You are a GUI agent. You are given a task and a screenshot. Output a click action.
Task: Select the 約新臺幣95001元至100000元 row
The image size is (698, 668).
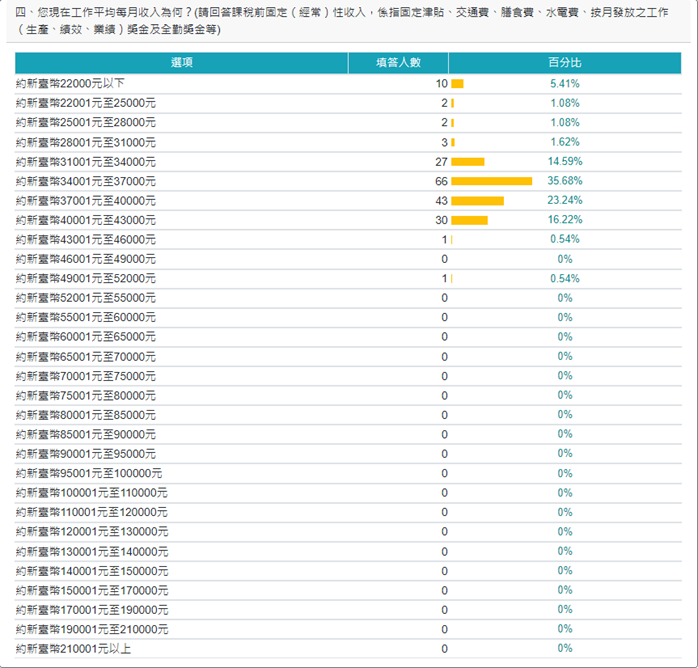point(90,473)
